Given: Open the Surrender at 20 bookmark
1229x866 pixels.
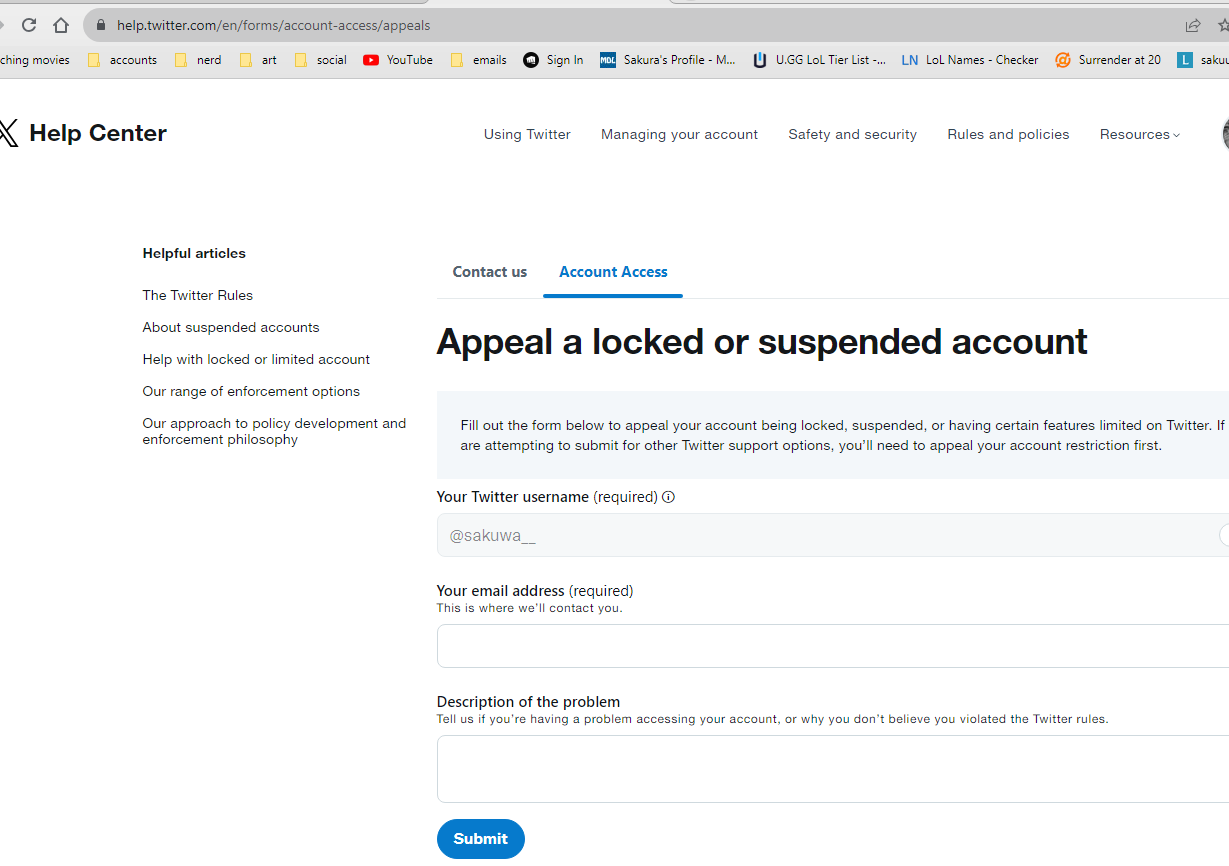Looking at the screenshot, I should point(1108,60).
